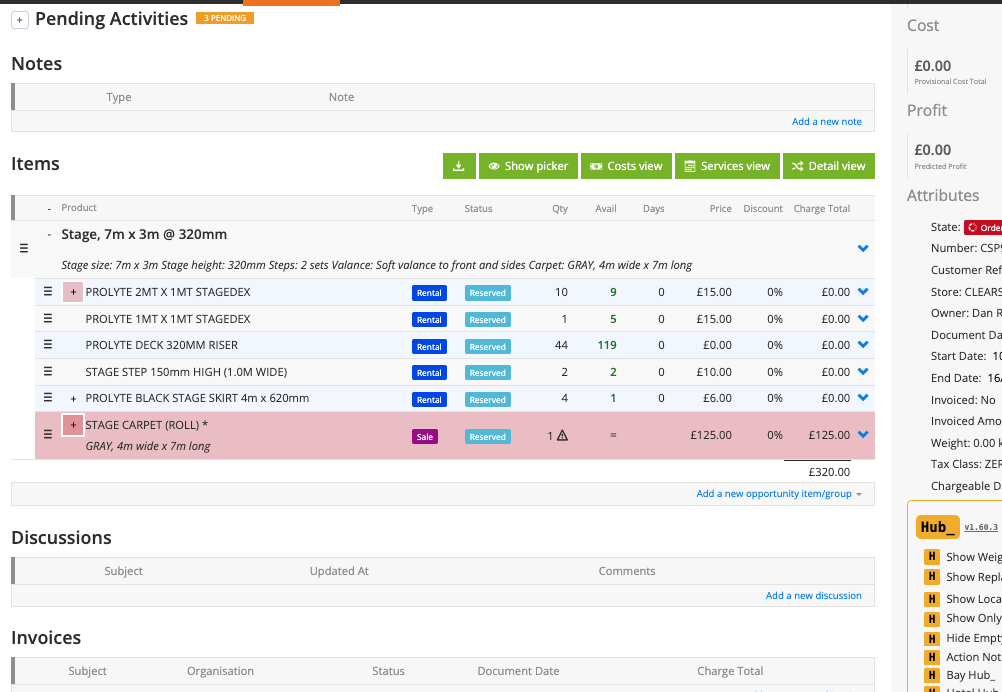The height and width of the screenshot is (692, 1002).
Task: Open action chevron for STAGE STEP 150mm HIGH
Action: pyautogui.click(x=863, y=371)
